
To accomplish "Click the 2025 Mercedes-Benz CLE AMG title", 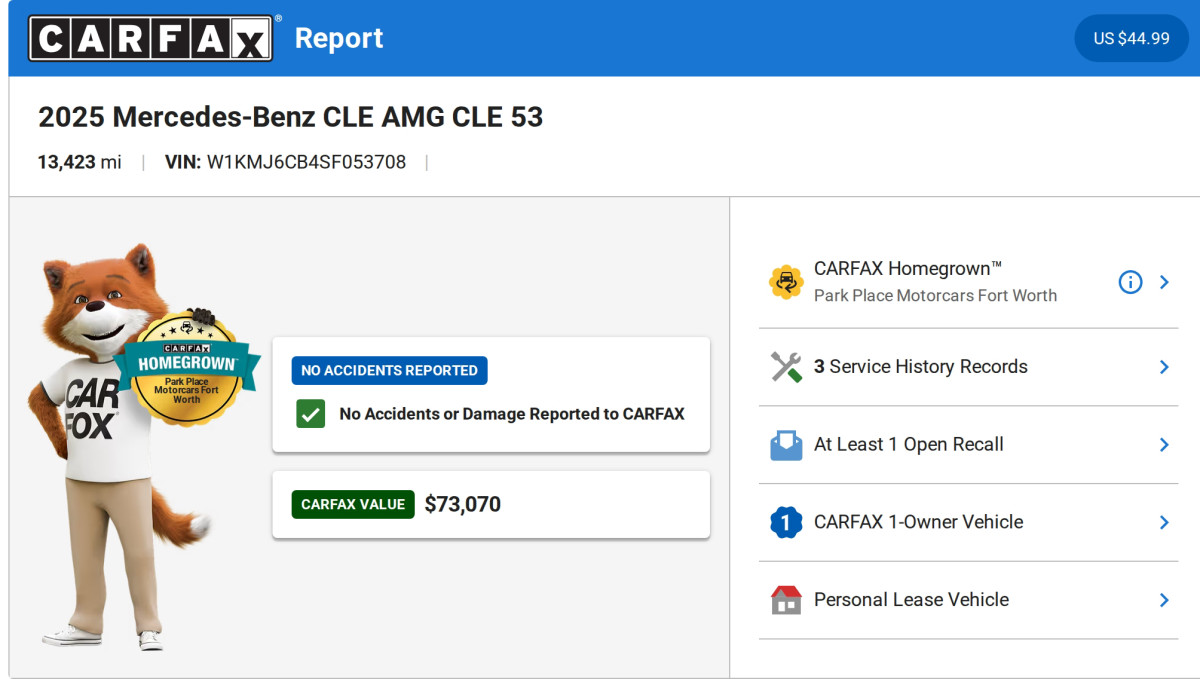I will pyautogui.click(x=290, y=117).
